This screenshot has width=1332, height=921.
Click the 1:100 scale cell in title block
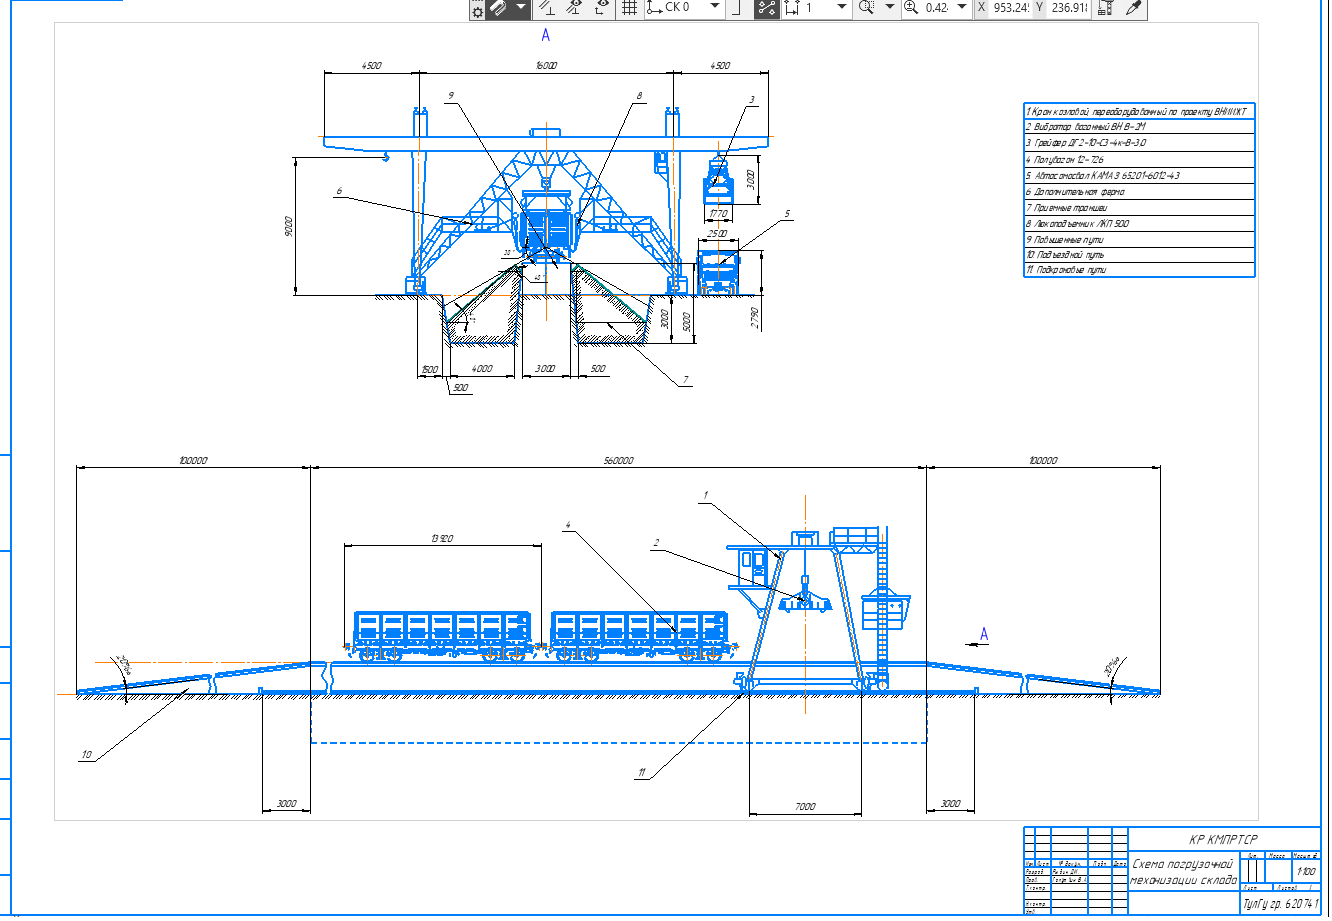pyautogui.click(x=1306, y=872)
